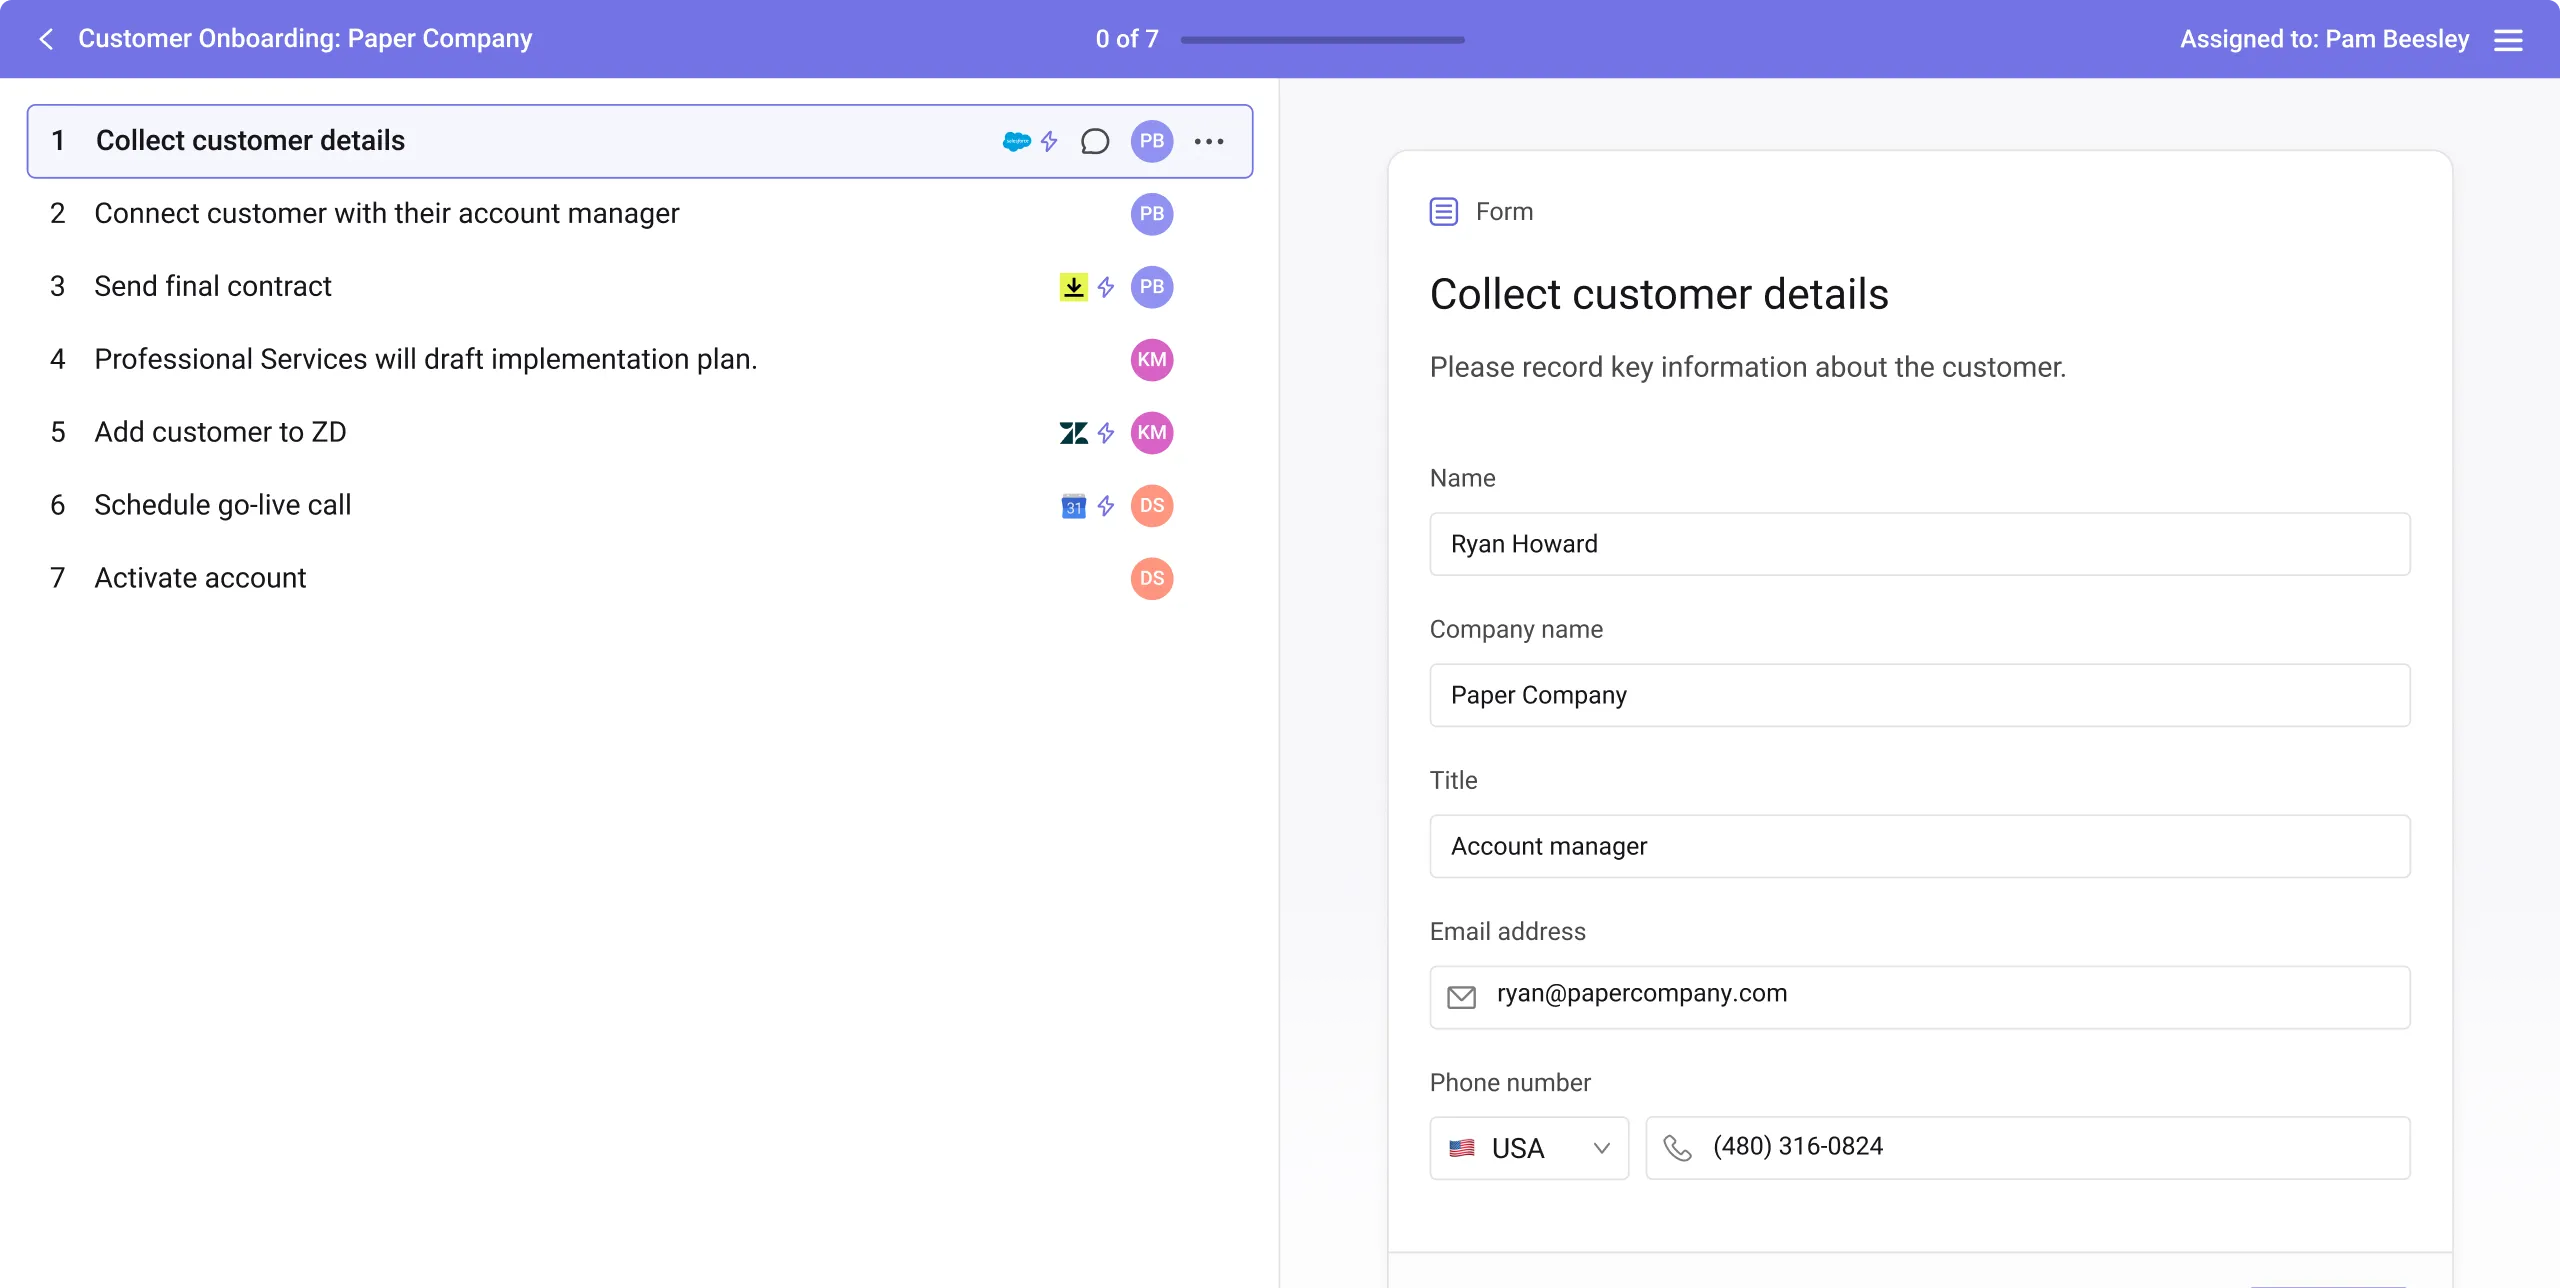Click the Email address input field
The width and height of the screenshot is (2560, 1288).
(x=1920, y=997)
